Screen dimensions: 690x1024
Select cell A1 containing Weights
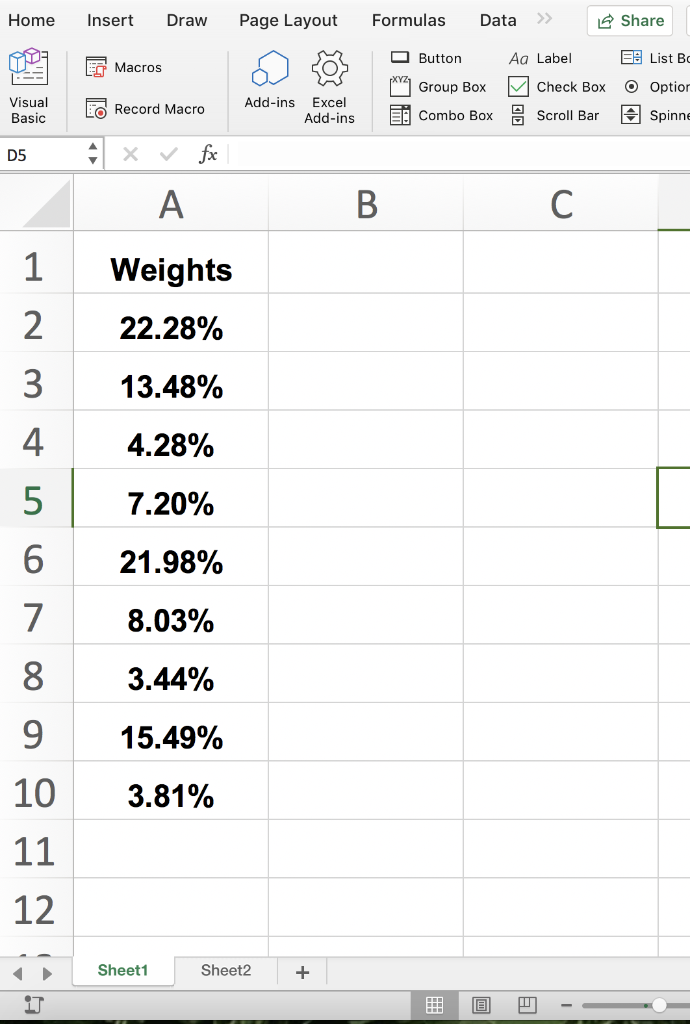[x=170, y=268]
